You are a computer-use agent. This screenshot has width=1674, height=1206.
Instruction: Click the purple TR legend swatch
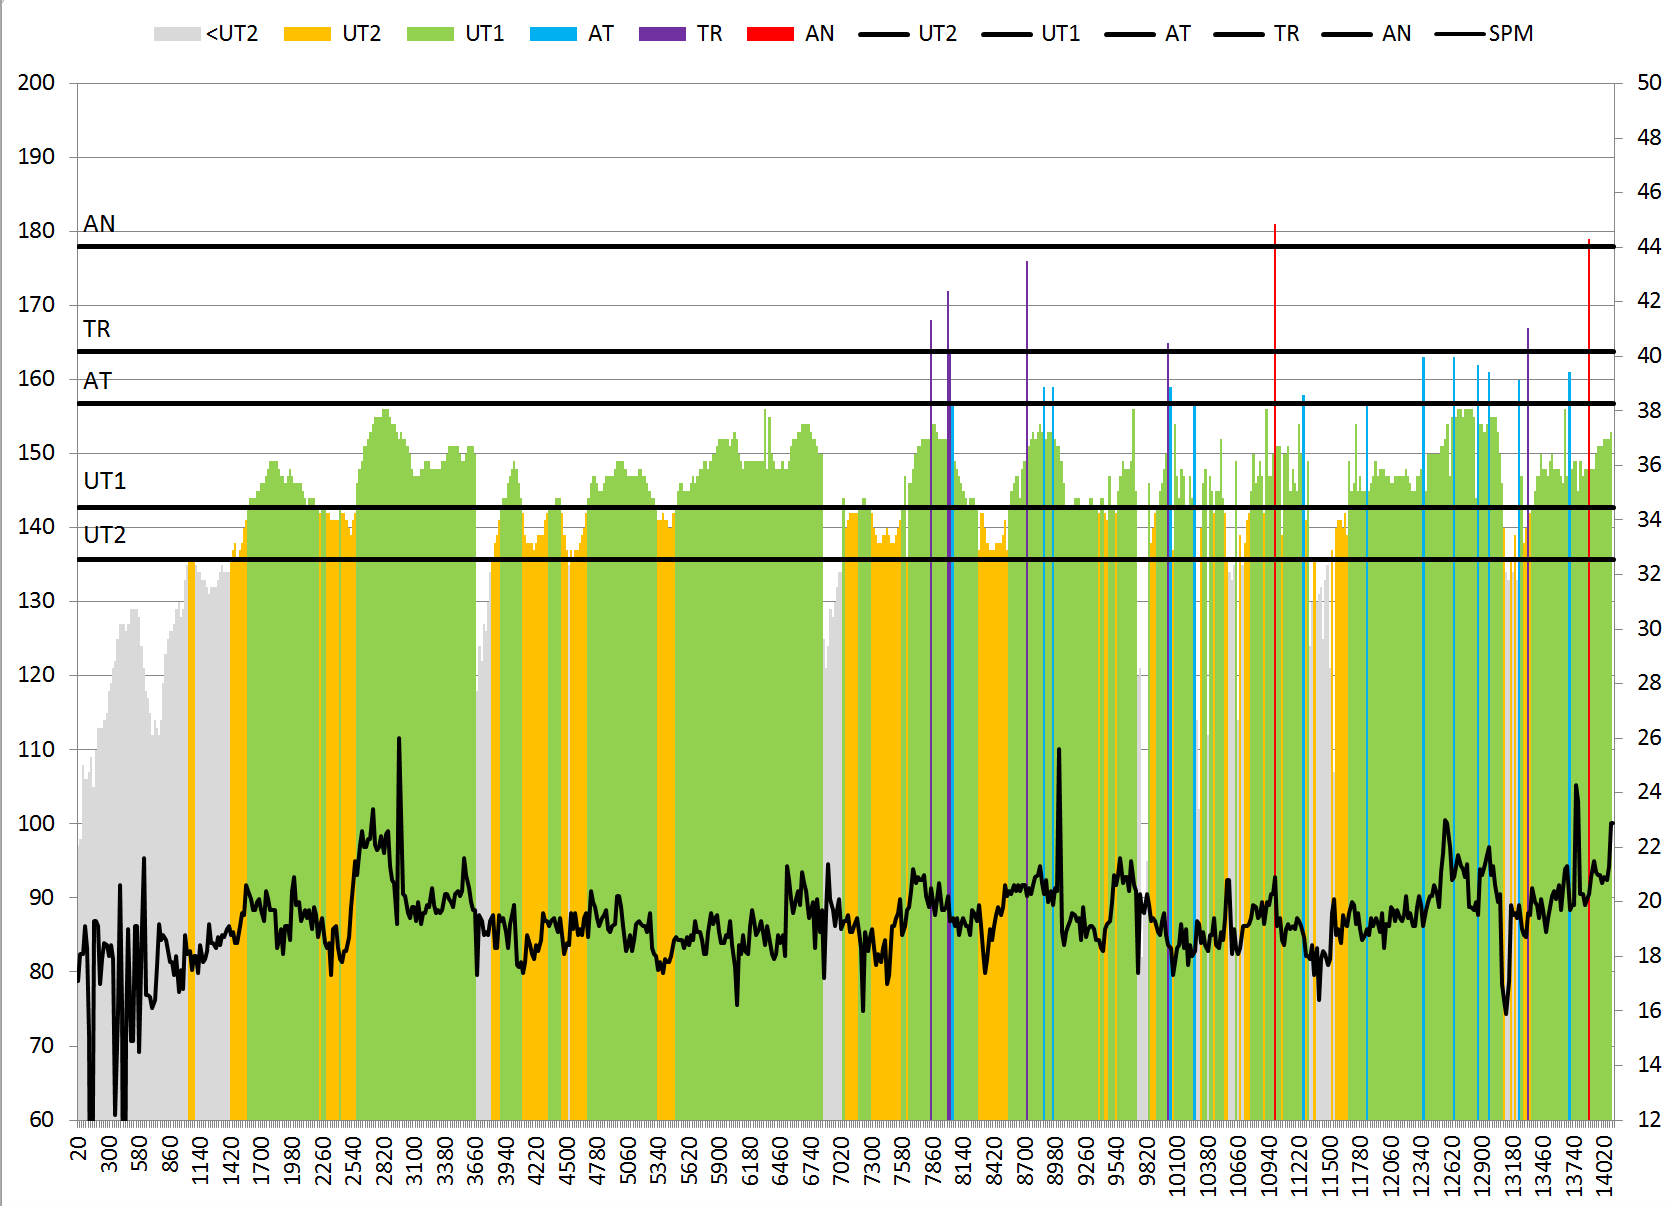click(662, 34)
